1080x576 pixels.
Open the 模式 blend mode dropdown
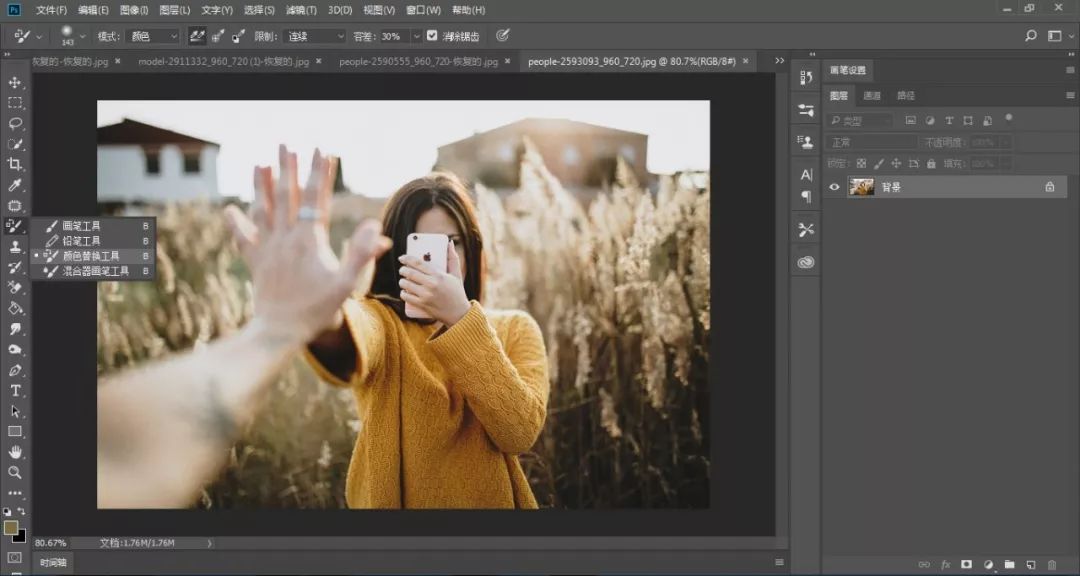point(151,36)
